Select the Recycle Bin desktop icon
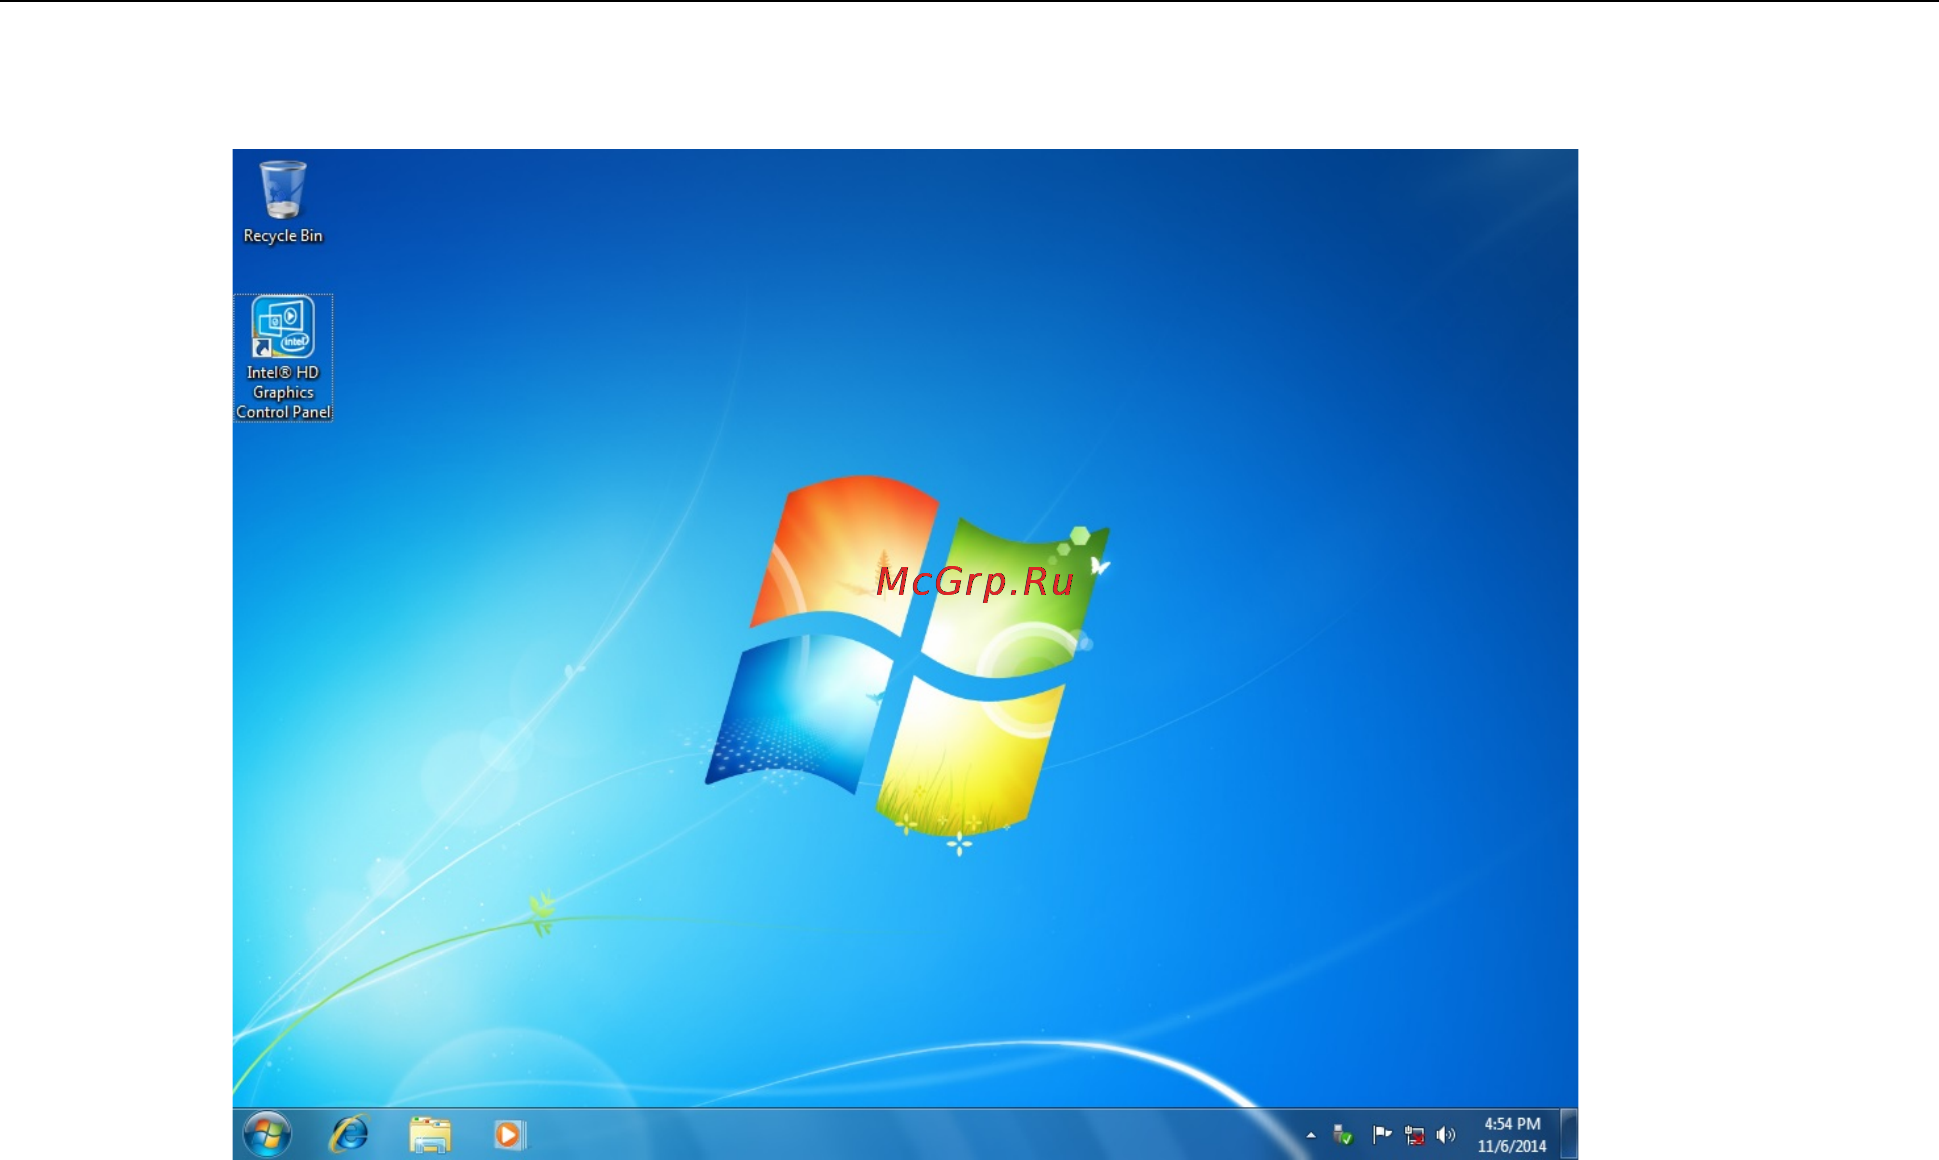 coord(283,203)
